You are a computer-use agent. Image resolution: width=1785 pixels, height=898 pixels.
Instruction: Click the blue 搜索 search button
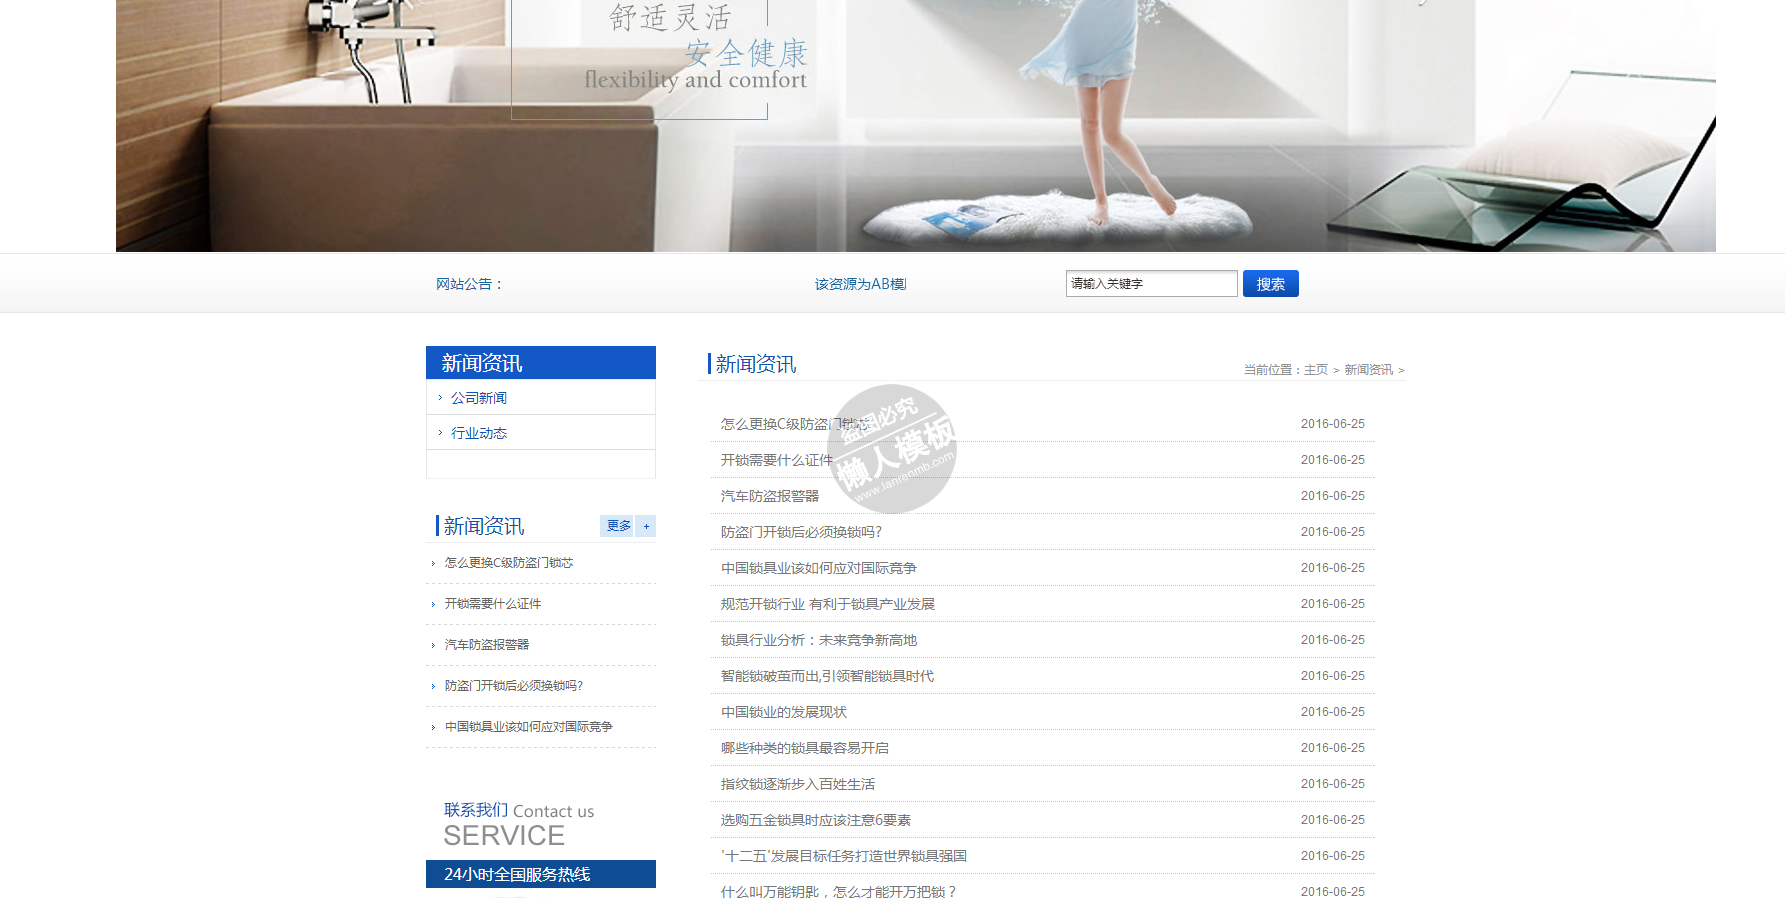[1270, 284]
